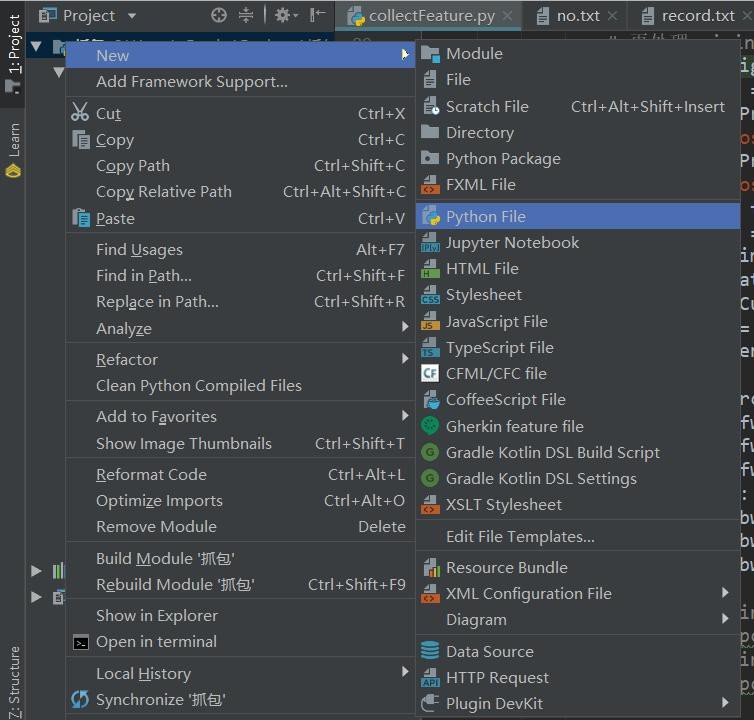Close the no.txt tab
Viewport: 754px width, 720px height.
612,15
